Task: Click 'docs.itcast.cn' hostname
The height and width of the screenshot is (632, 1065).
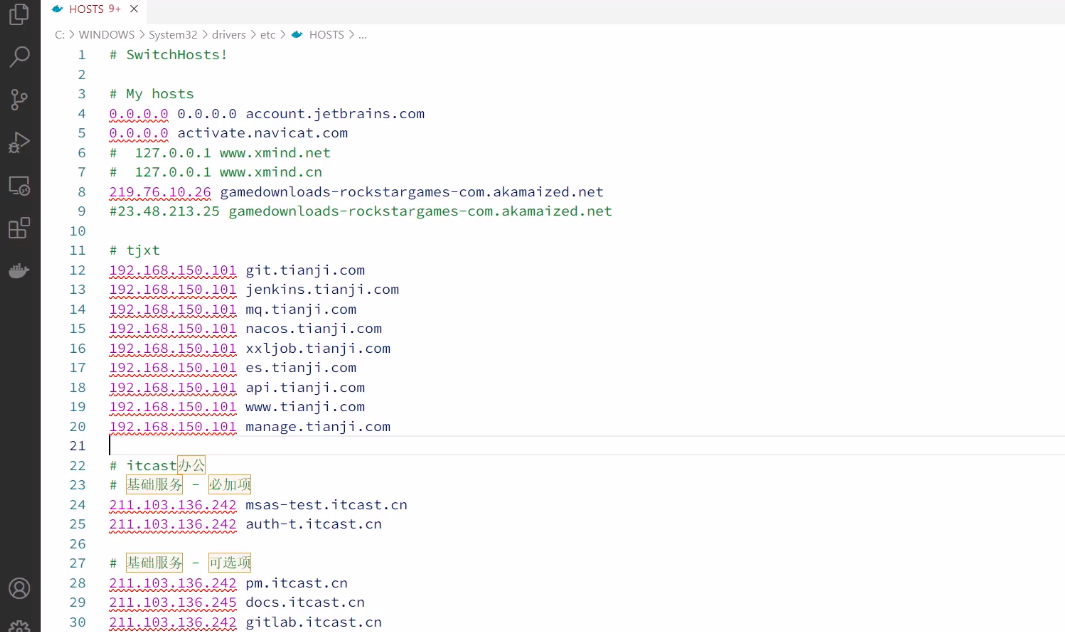Action: tap(305, 602)
